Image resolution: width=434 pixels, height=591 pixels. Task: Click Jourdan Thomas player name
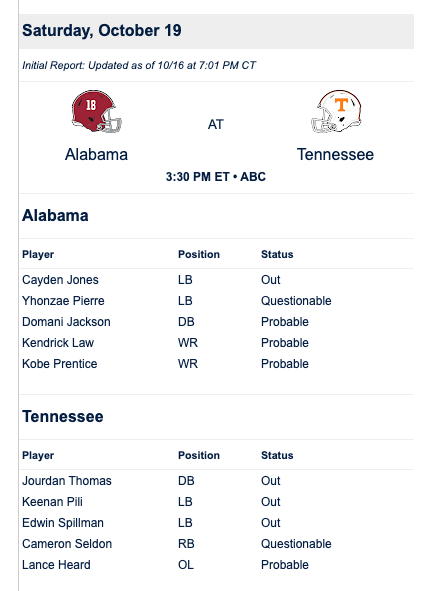(x=67, y=481)
